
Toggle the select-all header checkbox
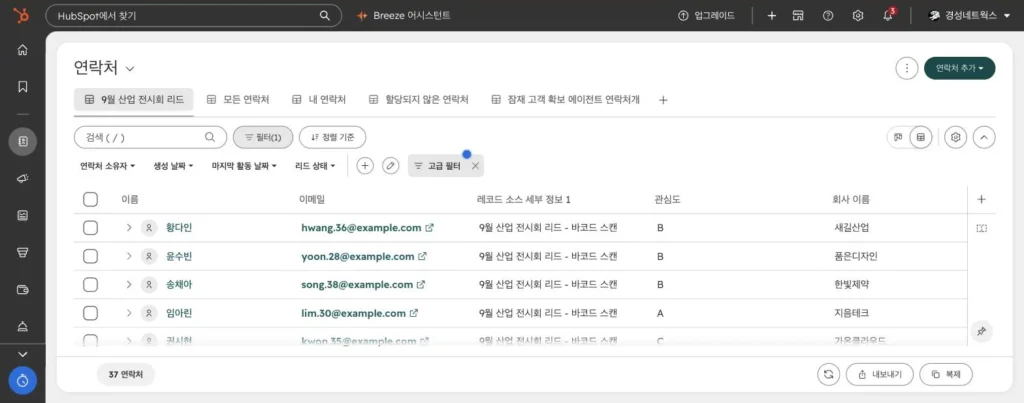(x=90, y=199)
